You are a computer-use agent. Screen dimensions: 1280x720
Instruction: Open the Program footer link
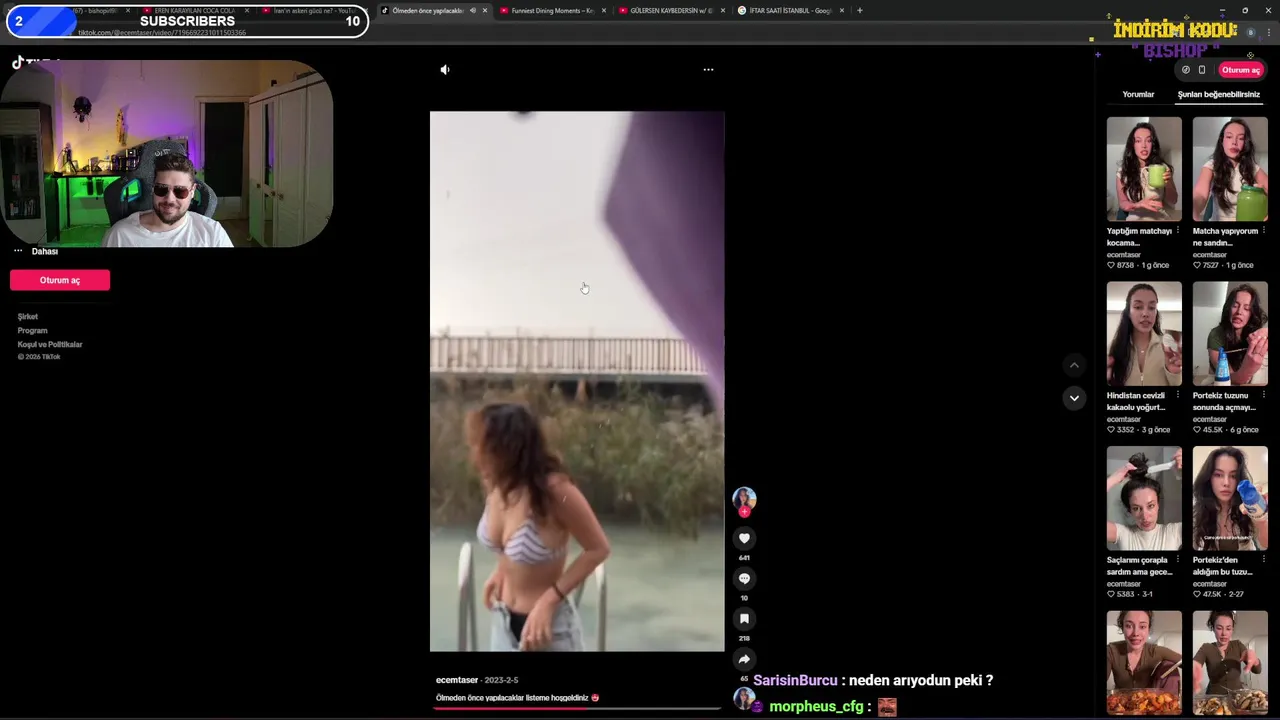pyautogui.click(x=32, y=330)
